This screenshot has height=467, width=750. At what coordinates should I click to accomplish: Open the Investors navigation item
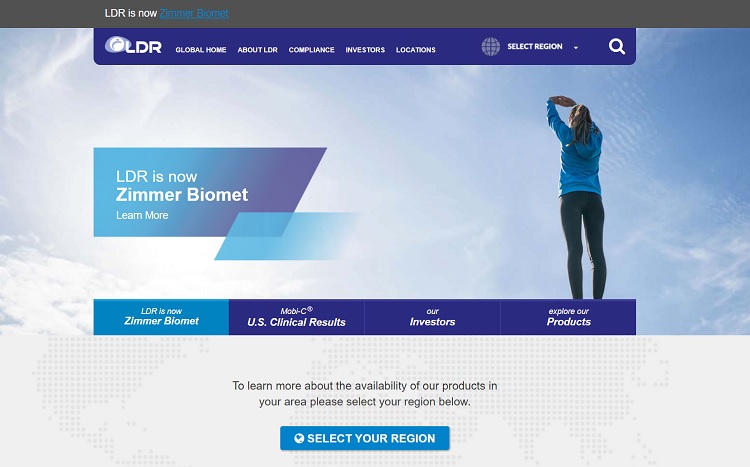[x=365, y=50]
